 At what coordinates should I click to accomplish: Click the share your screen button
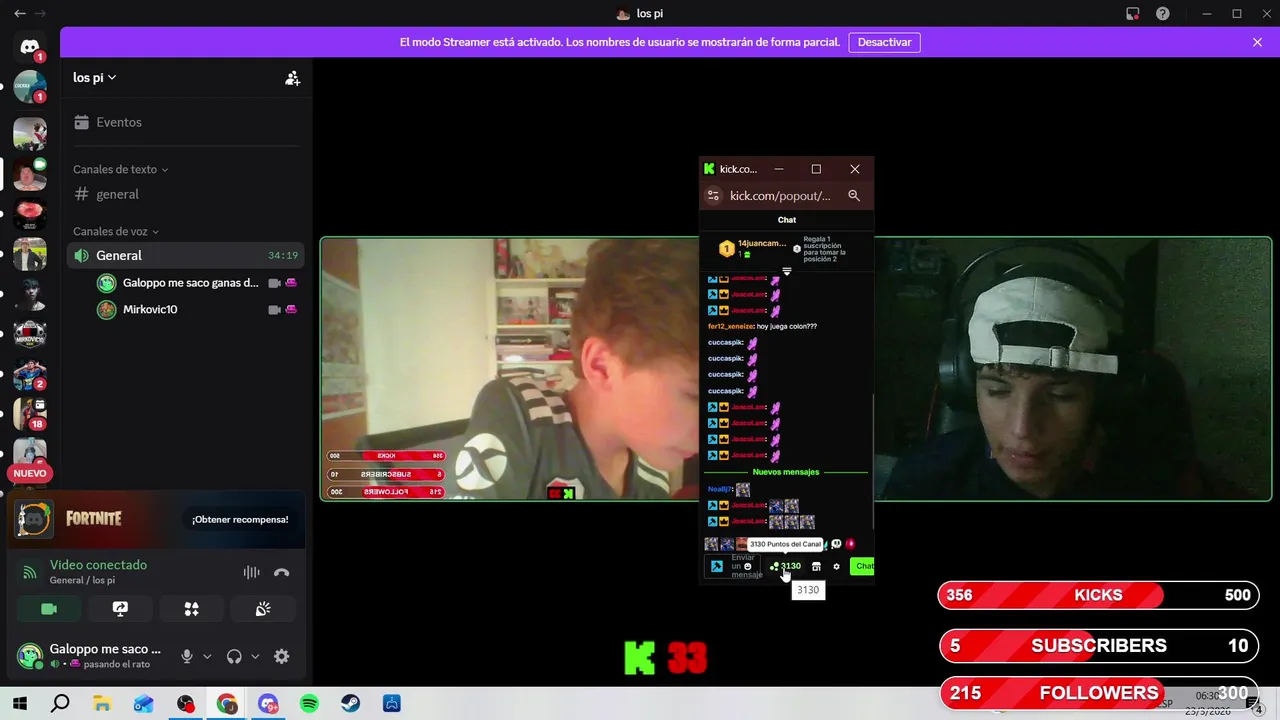(x=120, y=608)
